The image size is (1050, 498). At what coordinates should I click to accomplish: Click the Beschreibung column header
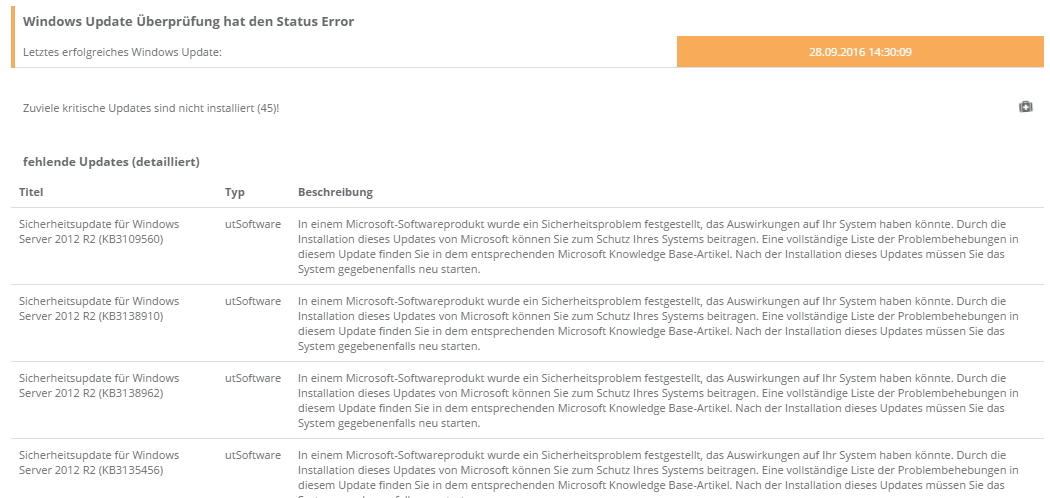point(335,192)
